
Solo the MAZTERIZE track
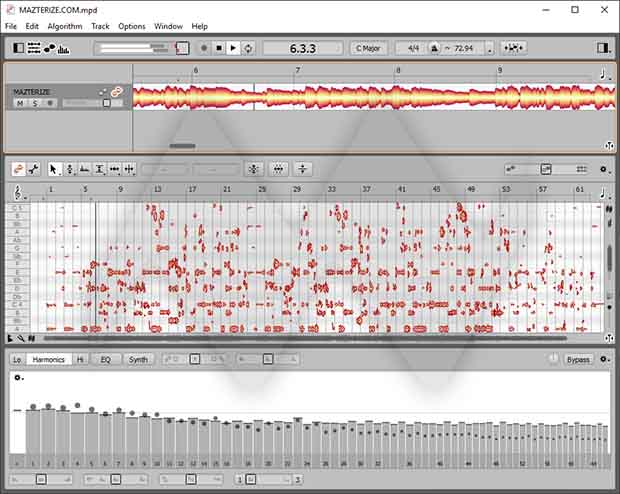35,103
